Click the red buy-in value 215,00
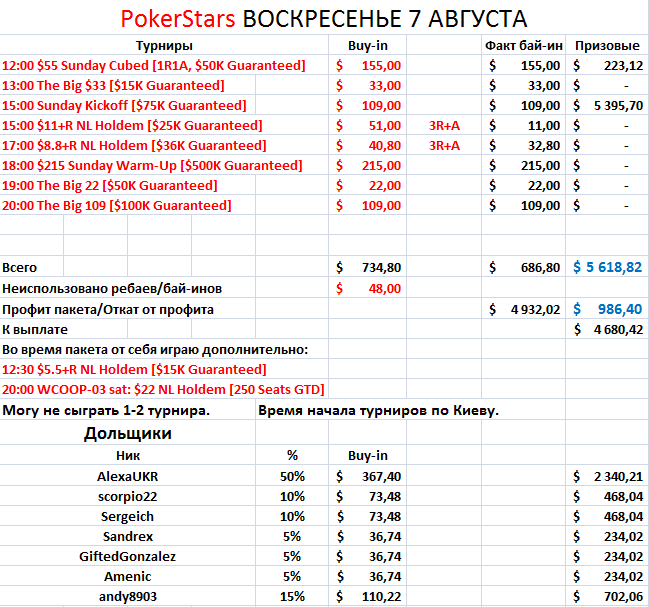The image size is (649, 607). point(381,166)
